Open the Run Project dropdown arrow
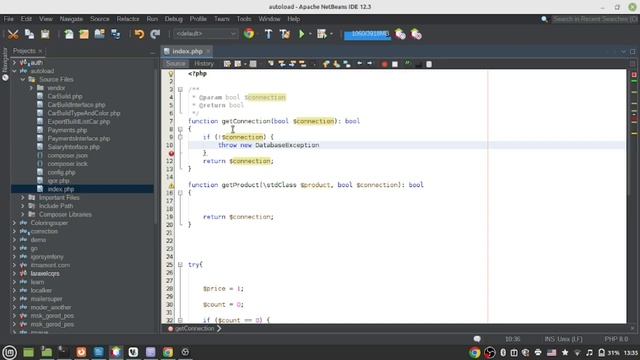Image resolution: width=640 pixels, height=360 pixels. coord(310,34)
